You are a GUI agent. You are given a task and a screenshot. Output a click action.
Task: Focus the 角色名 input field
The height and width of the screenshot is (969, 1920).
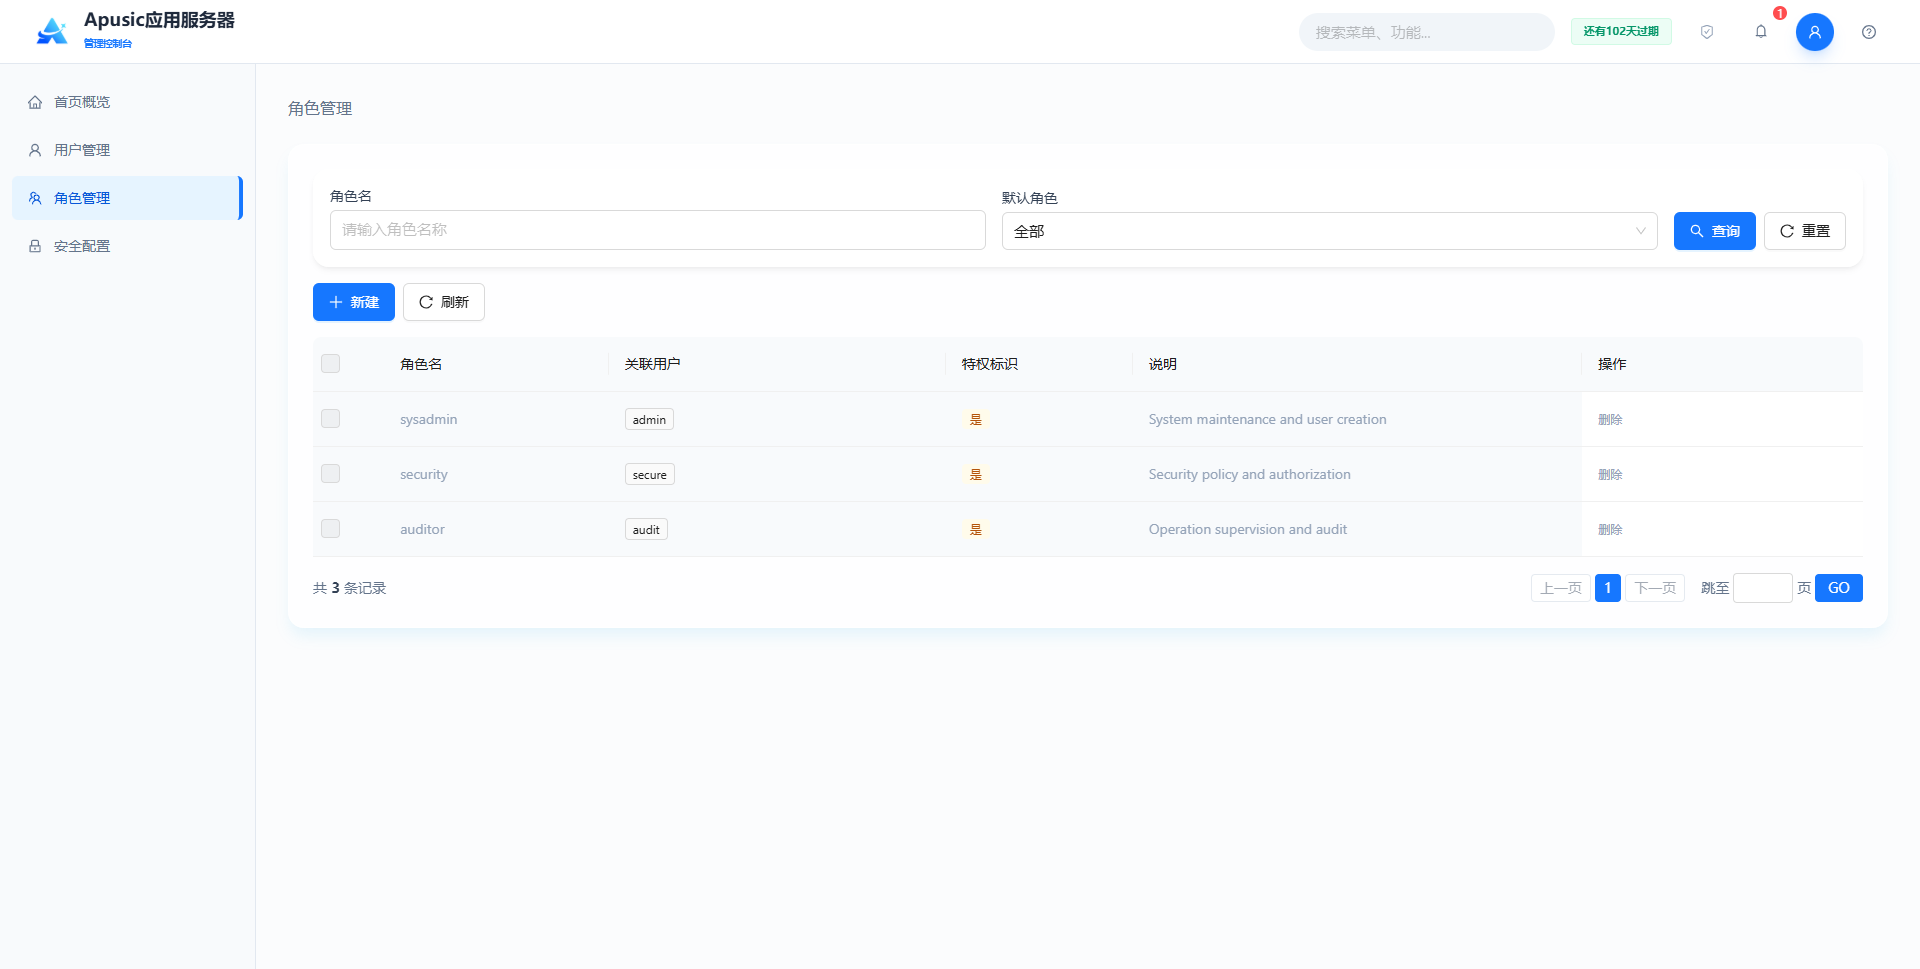(x=658, y=230)
